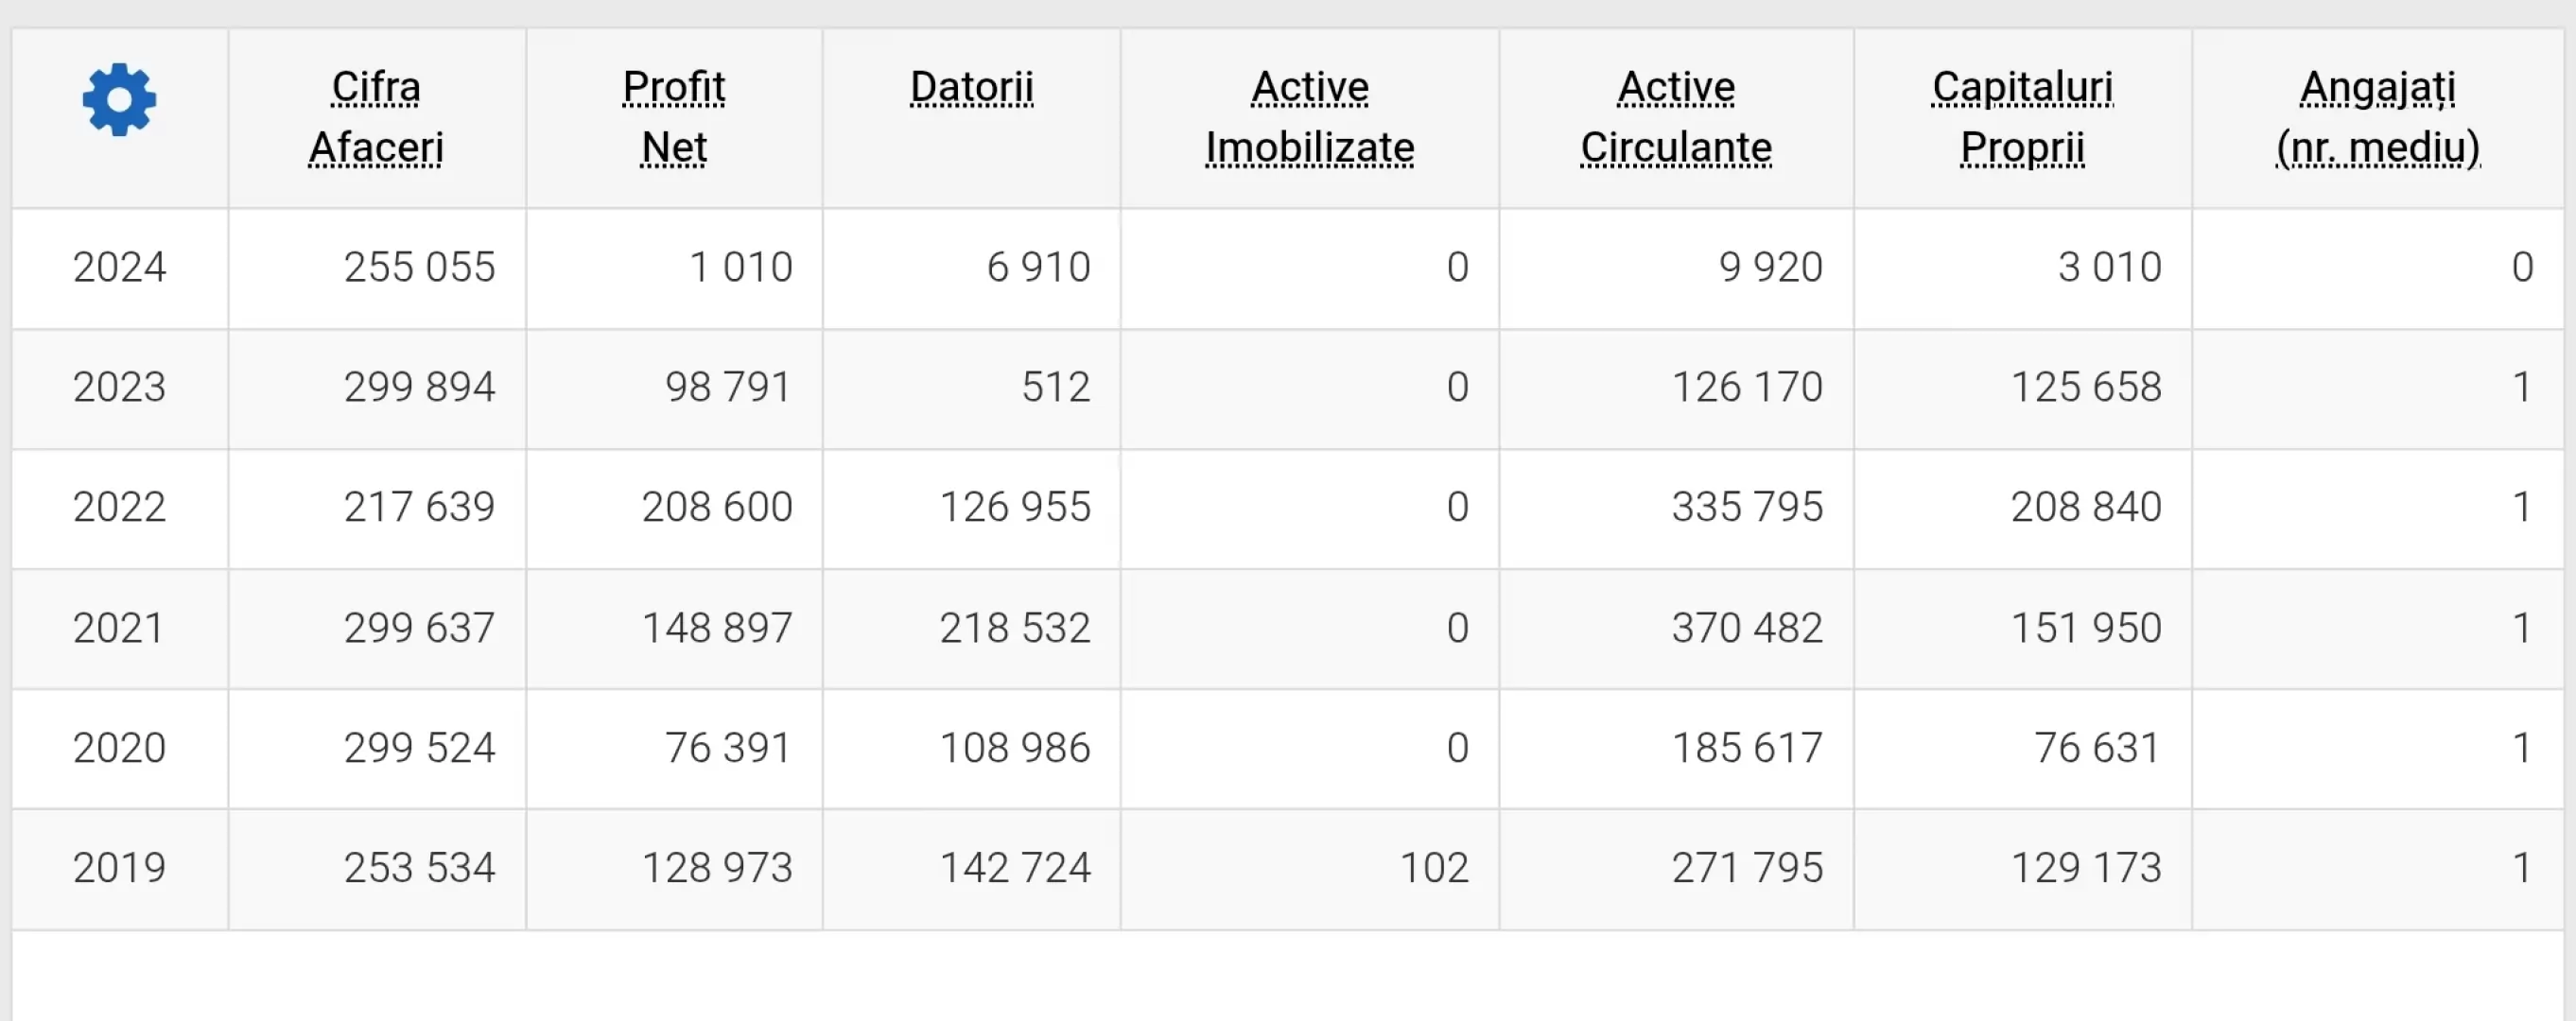Click the 370 482 current assets value
Image resolution: width=2576 pixels, height=1021 pixels.
pyautogui.click(x=1747, y=628)
